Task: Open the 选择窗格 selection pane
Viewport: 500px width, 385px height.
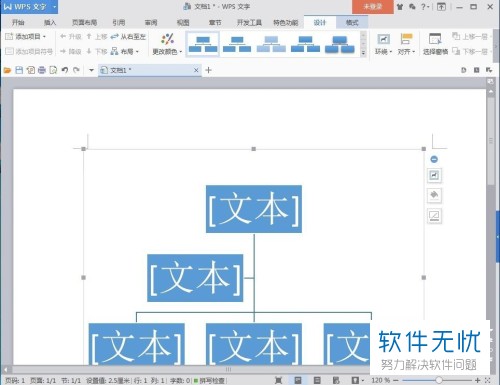Action: click(x=435, y=44)
